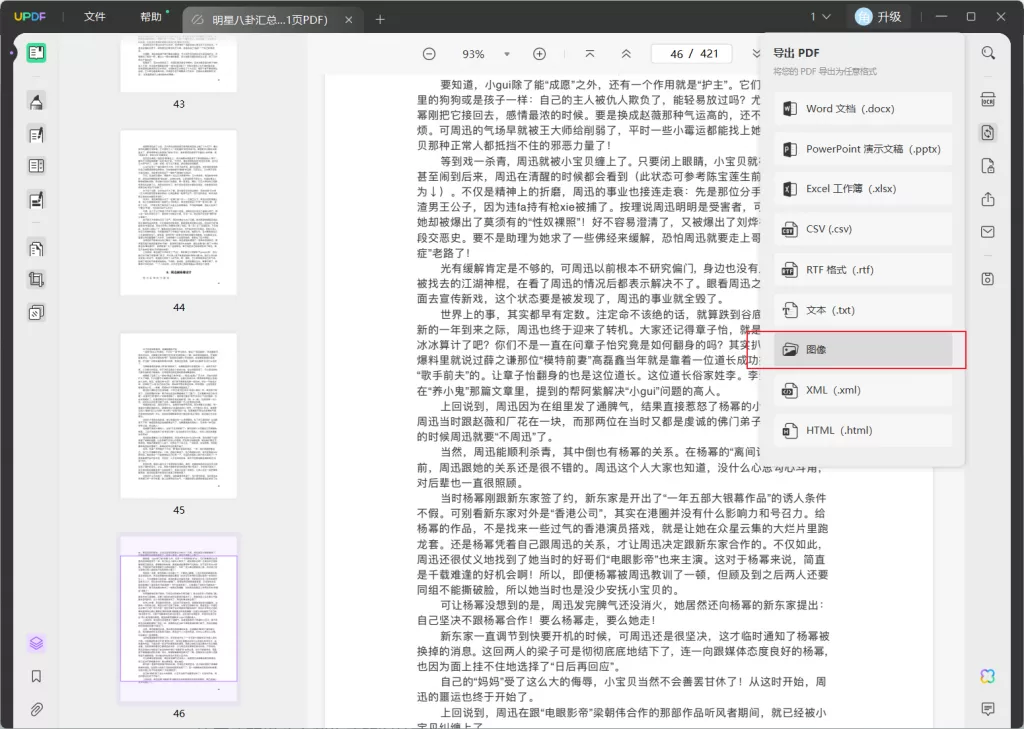
Task: Add a new tab with plus button
Action: 380,20
